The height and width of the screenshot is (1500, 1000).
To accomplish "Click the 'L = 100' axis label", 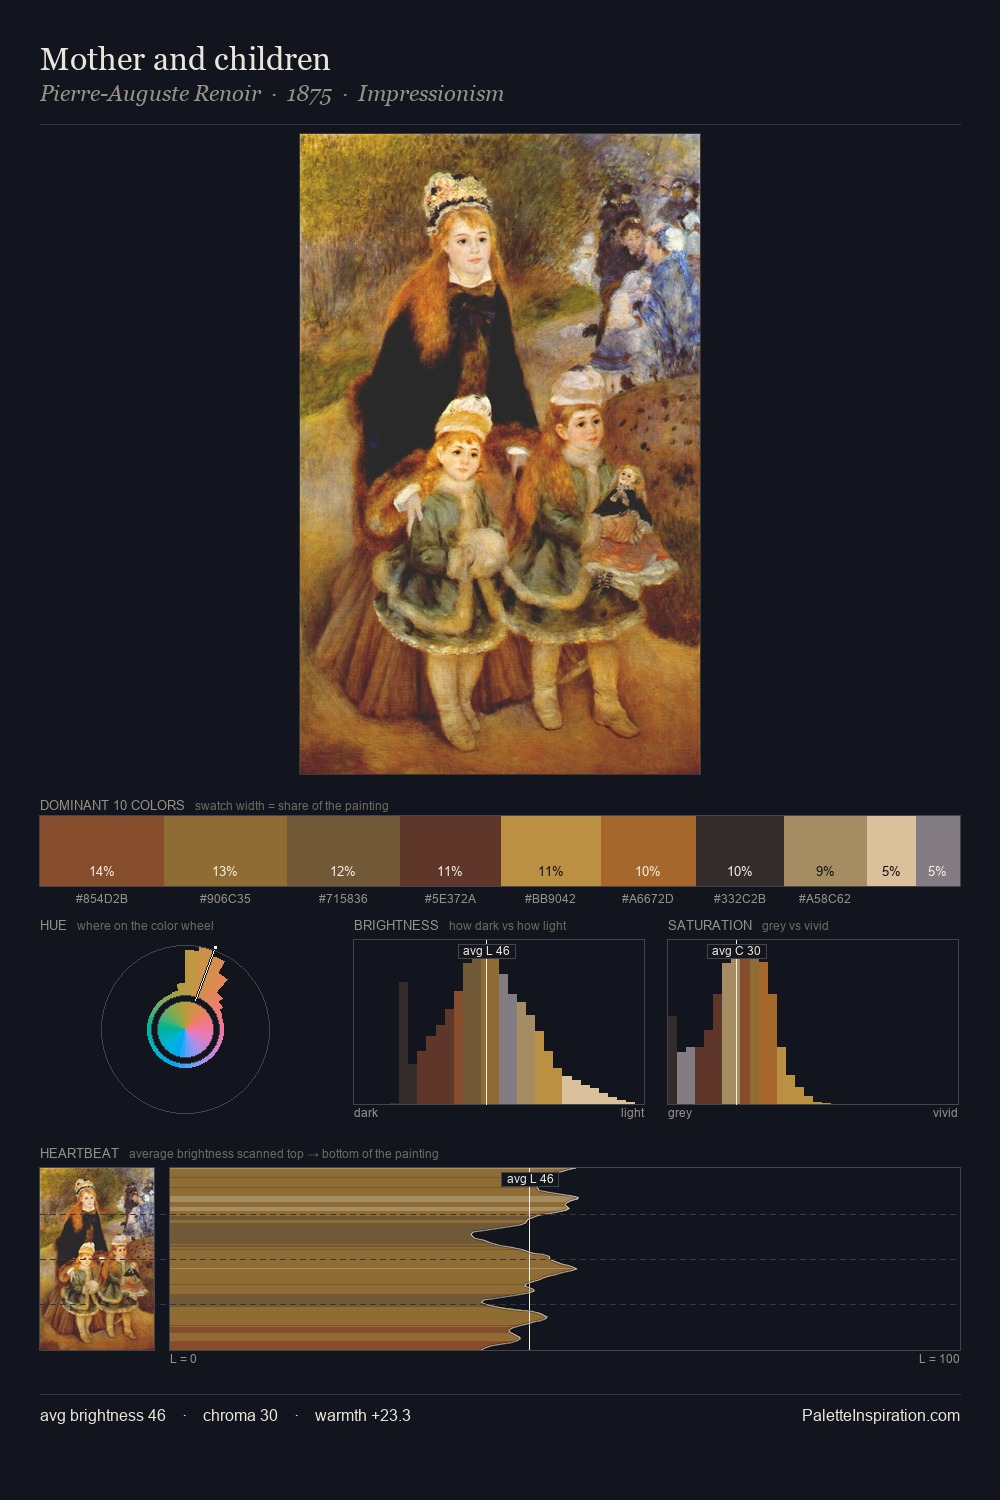I will click(x=939, y=1359).
